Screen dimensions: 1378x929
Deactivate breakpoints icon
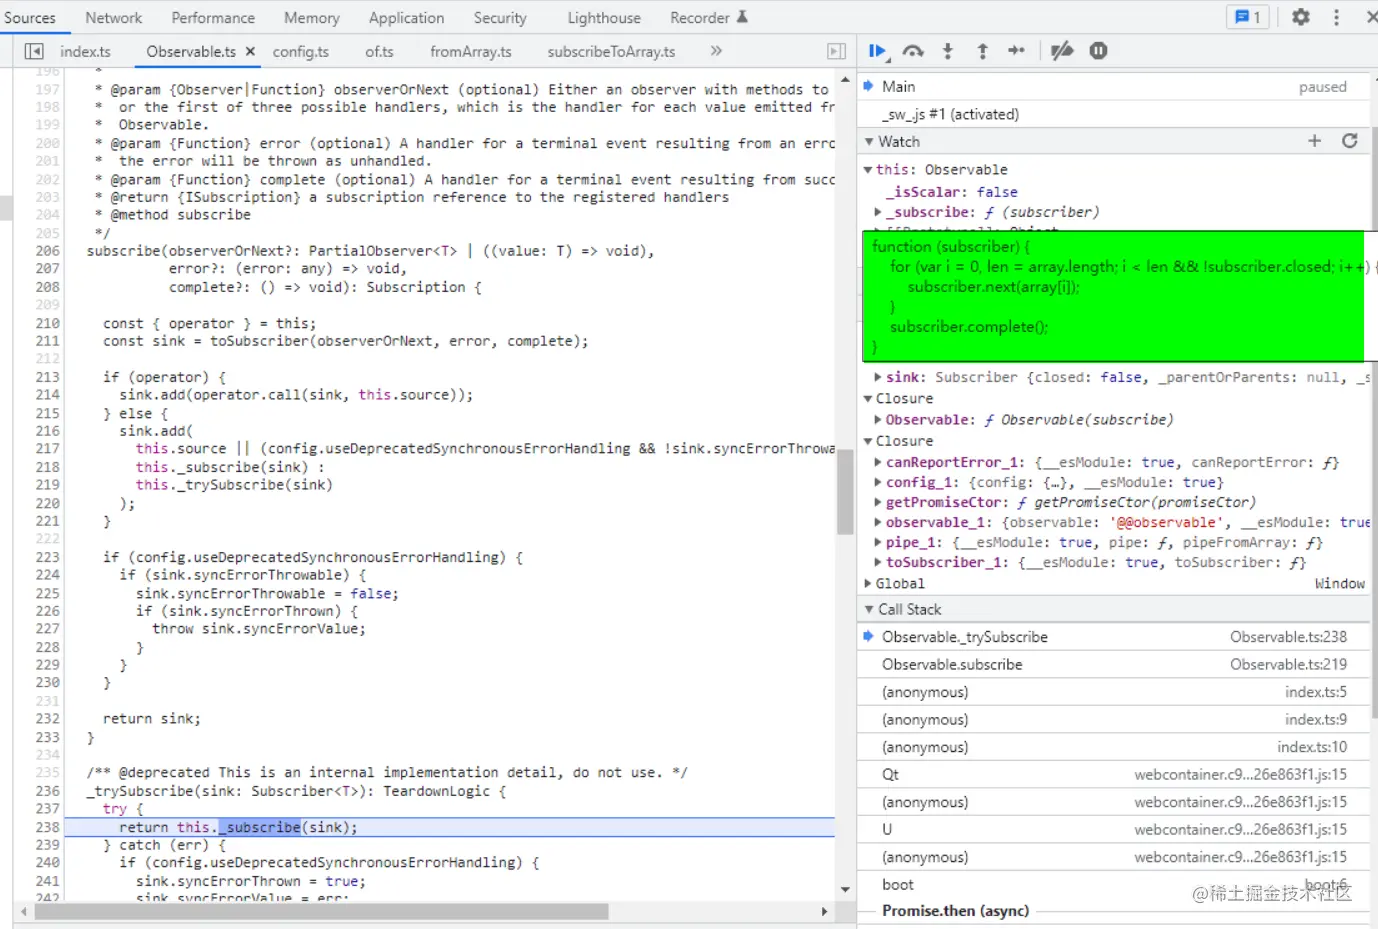click(x=1062, y=51)
